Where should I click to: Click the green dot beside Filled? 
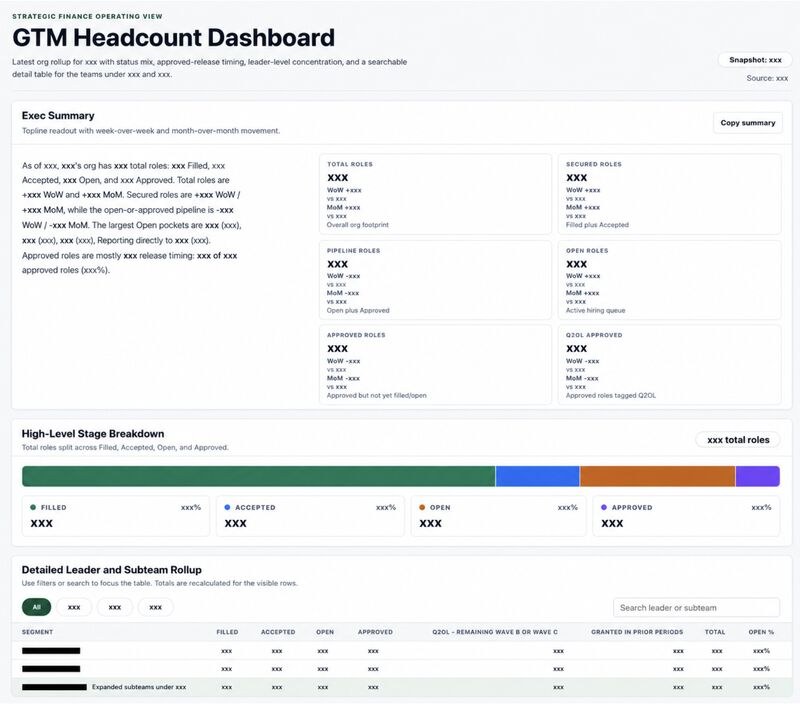tap(33, 507)
